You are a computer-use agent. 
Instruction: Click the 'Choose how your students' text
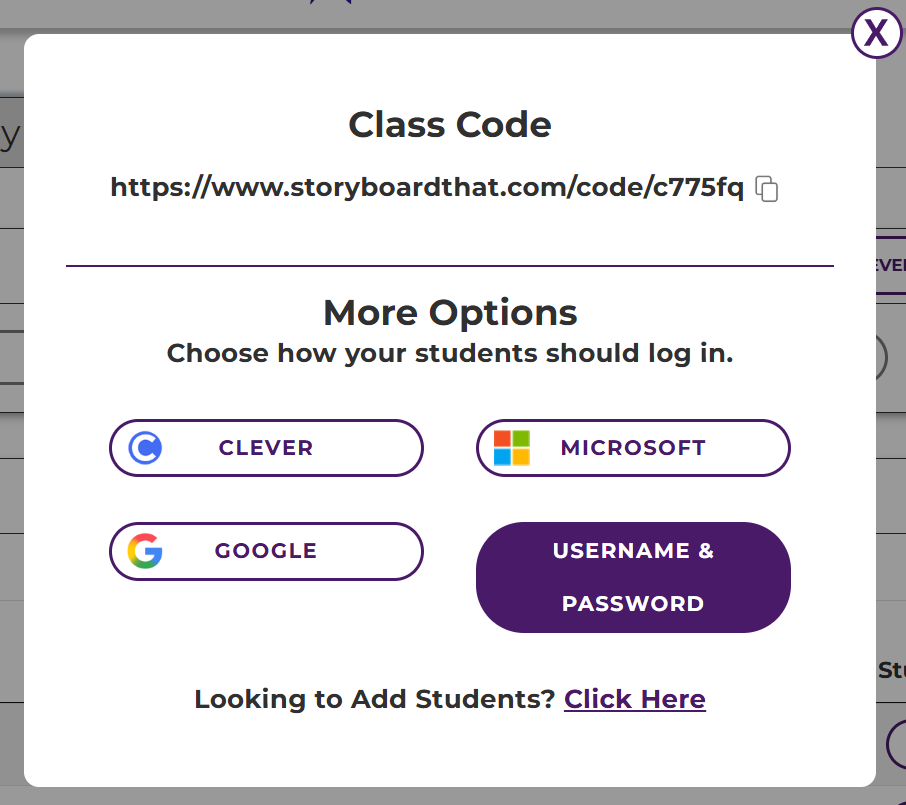(450, 354)
